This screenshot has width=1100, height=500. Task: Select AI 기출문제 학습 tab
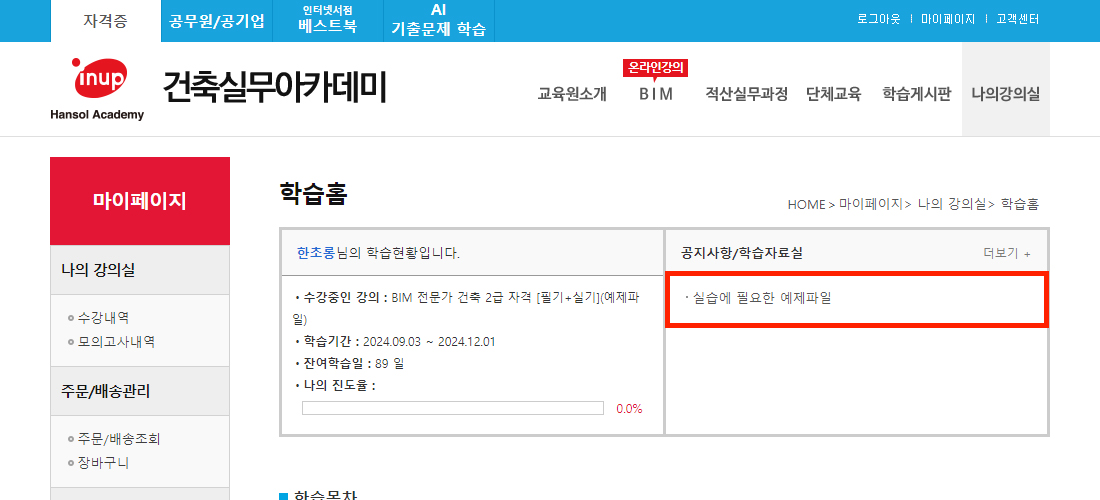tap(438, 20)
